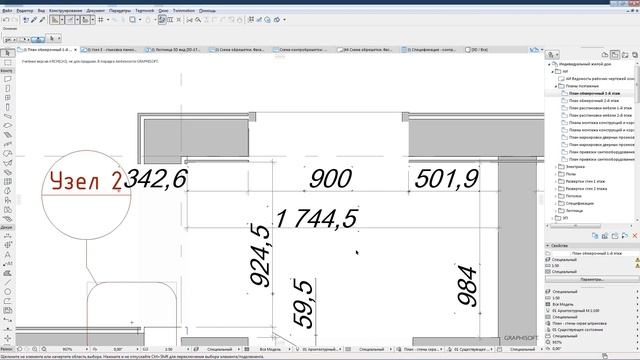Select the Marquee tool in the toolbox

pos(7,62)
